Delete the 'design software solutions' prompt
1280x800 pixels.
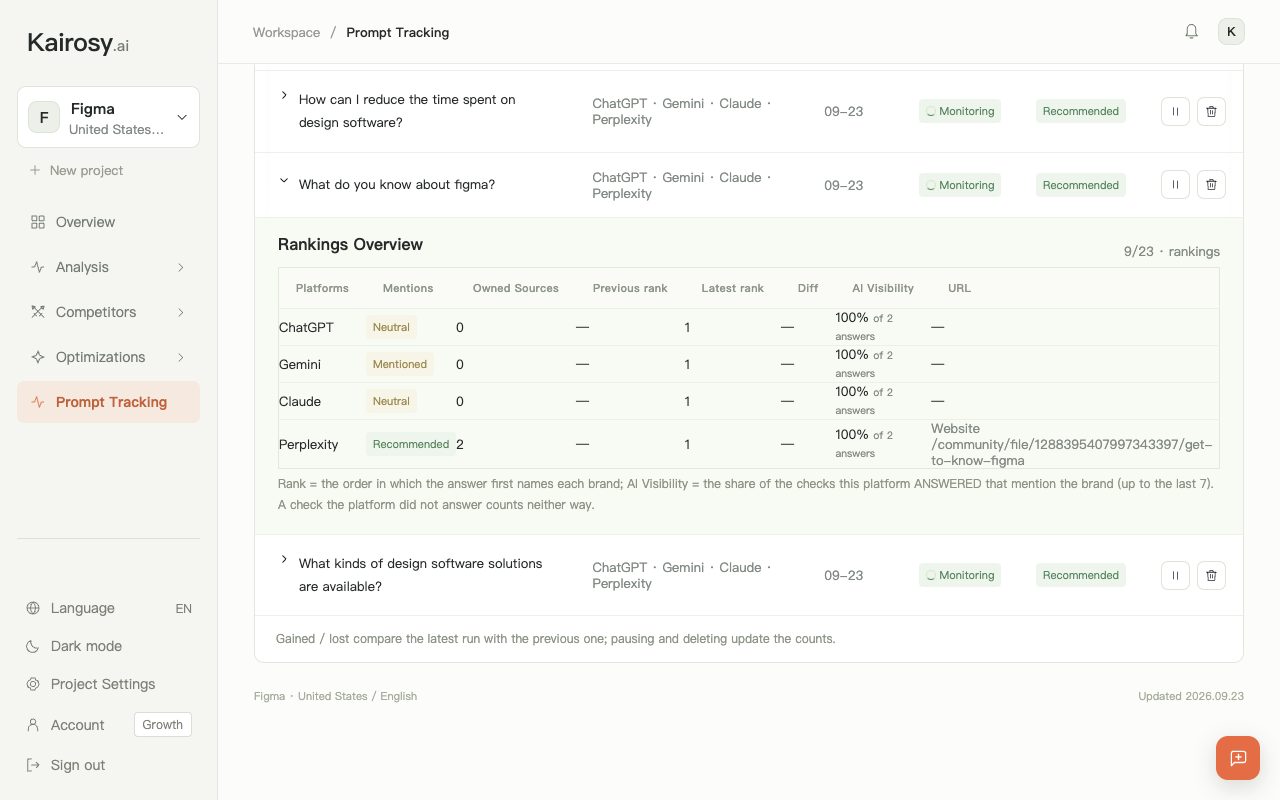(x=1211, y=575)
